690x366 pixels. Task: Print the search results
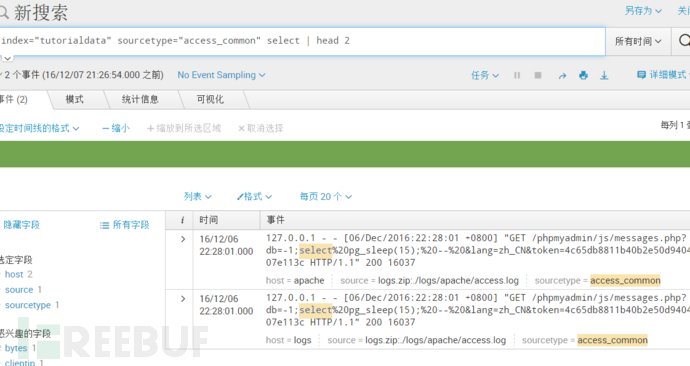click(x=584, y=75)
